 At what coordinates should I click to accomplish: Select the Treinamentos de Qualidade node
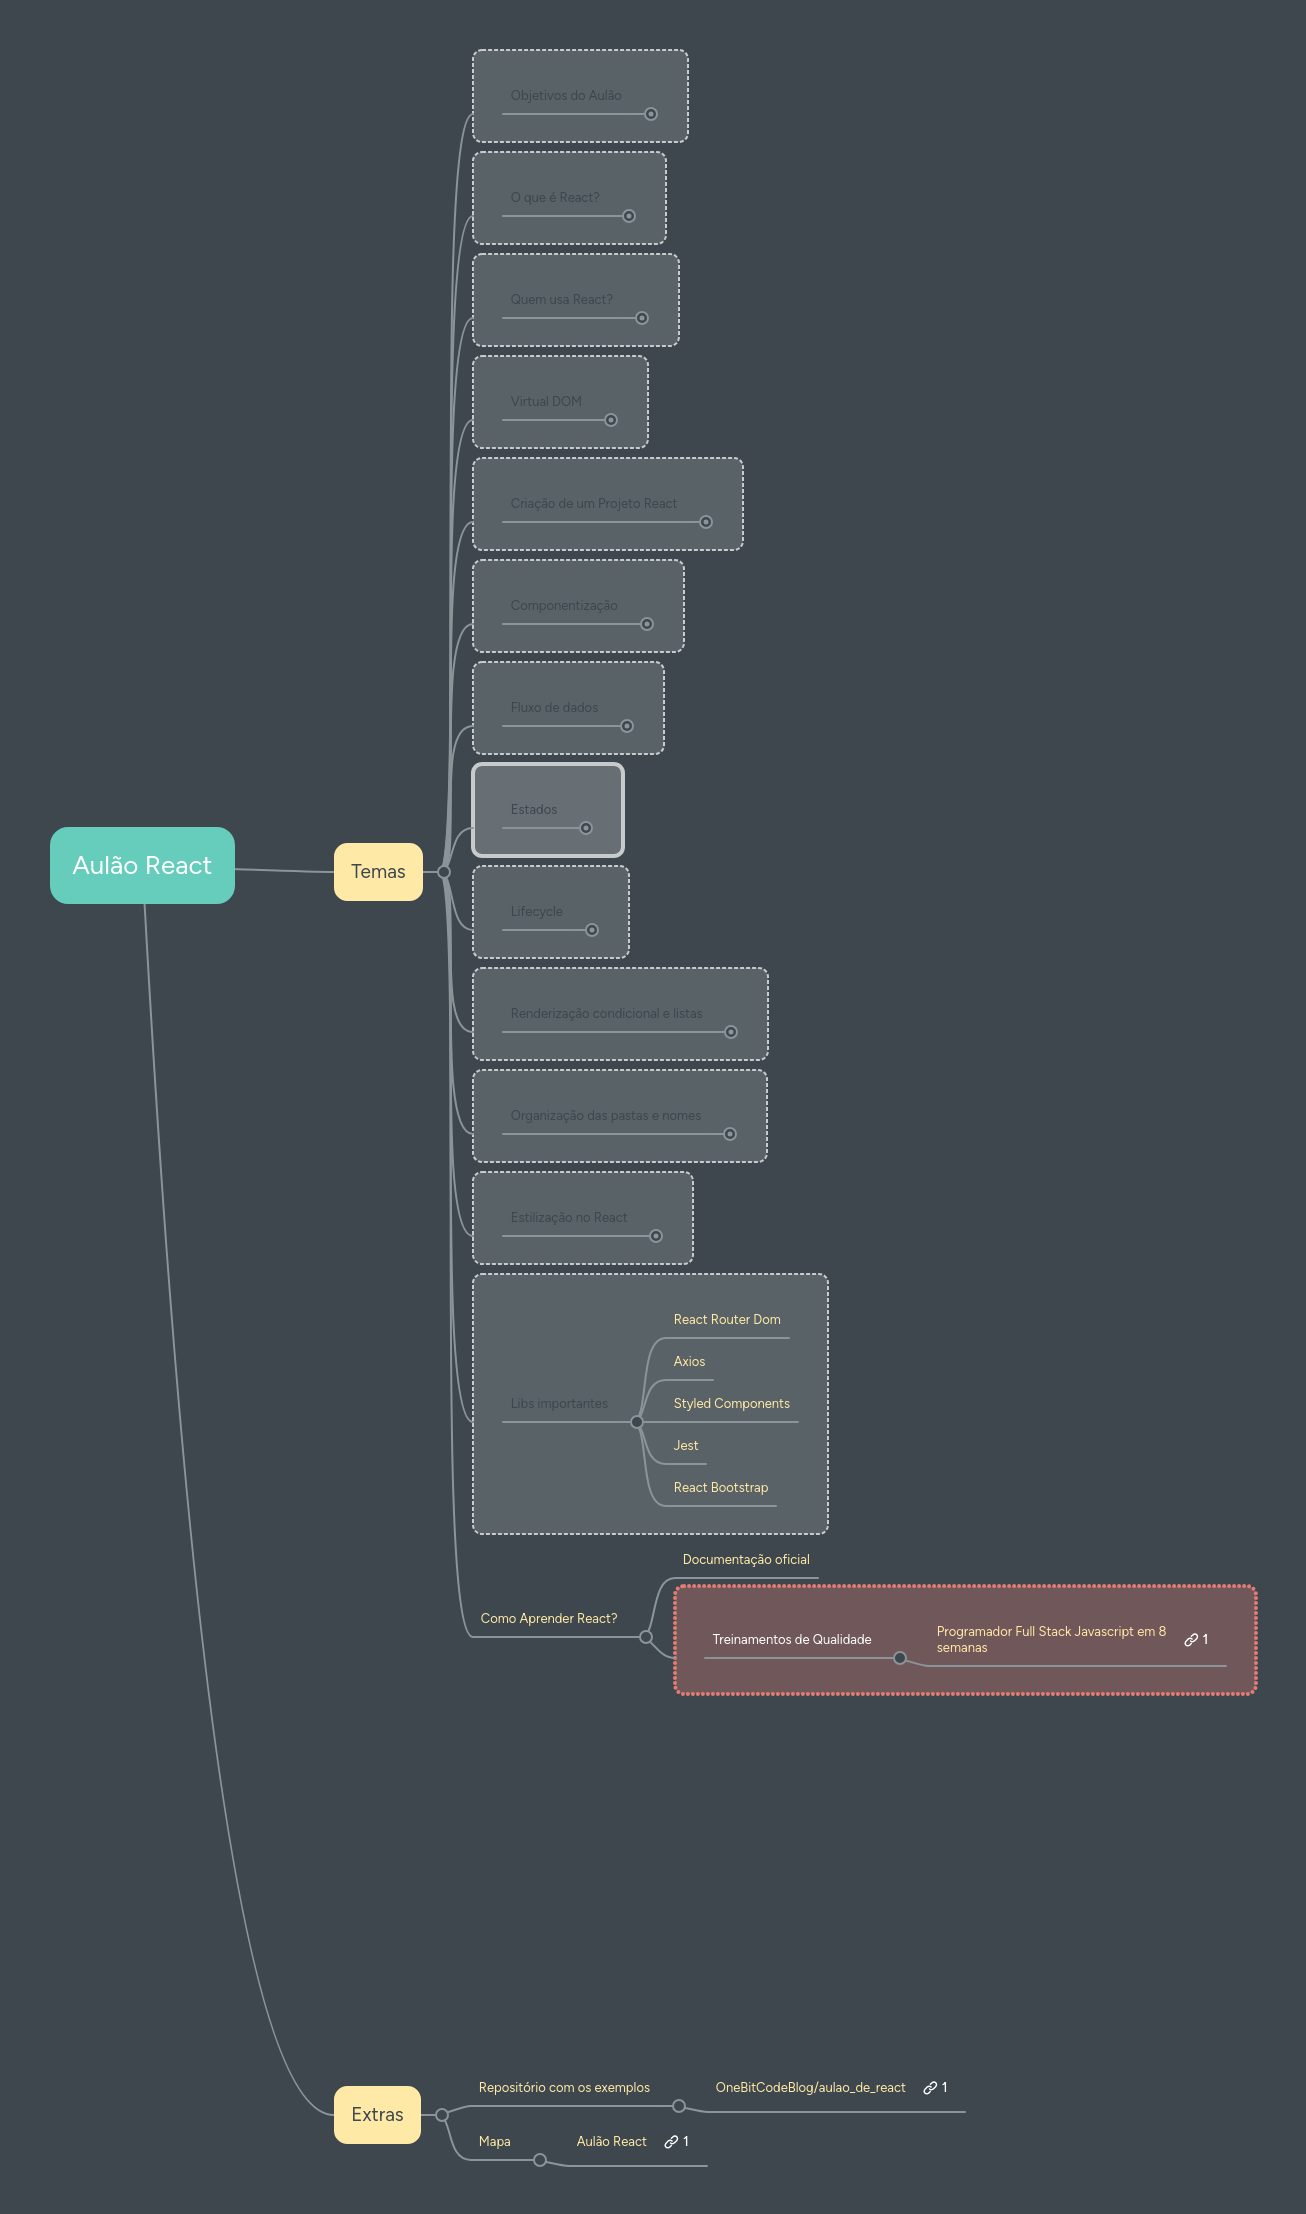tap(791, 1640)
